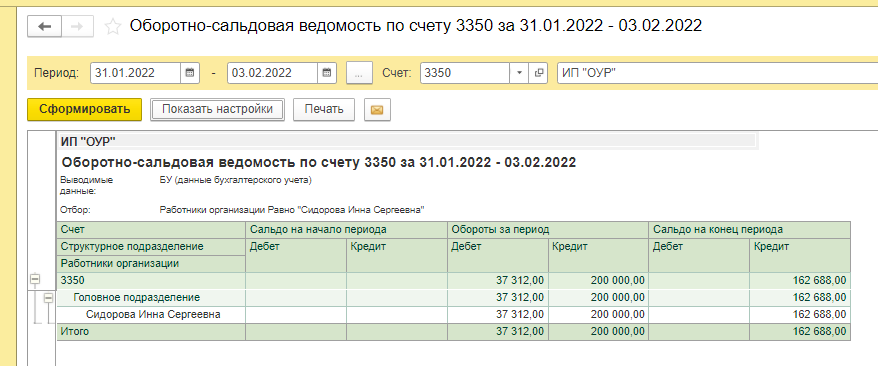Screen dimensions: 878x366
Task: Click Сальдо на начало периода header
Action: tap(347, 230)
